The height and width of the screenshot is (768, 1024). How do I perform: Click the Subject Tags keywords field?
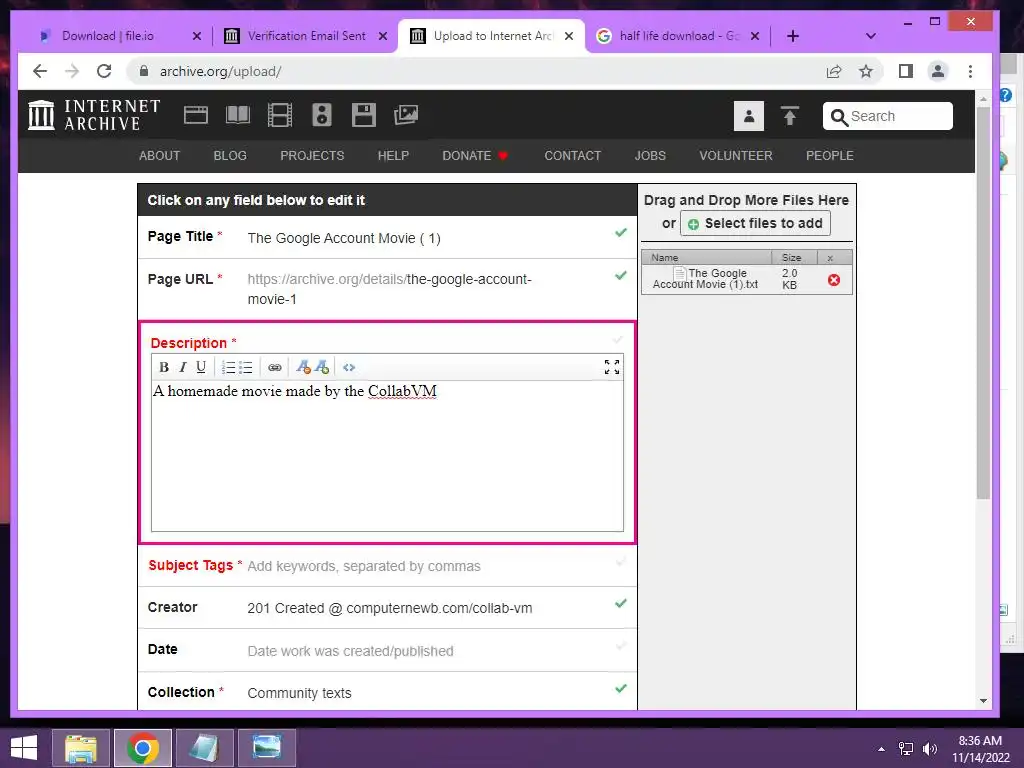[x=387, y=566]
